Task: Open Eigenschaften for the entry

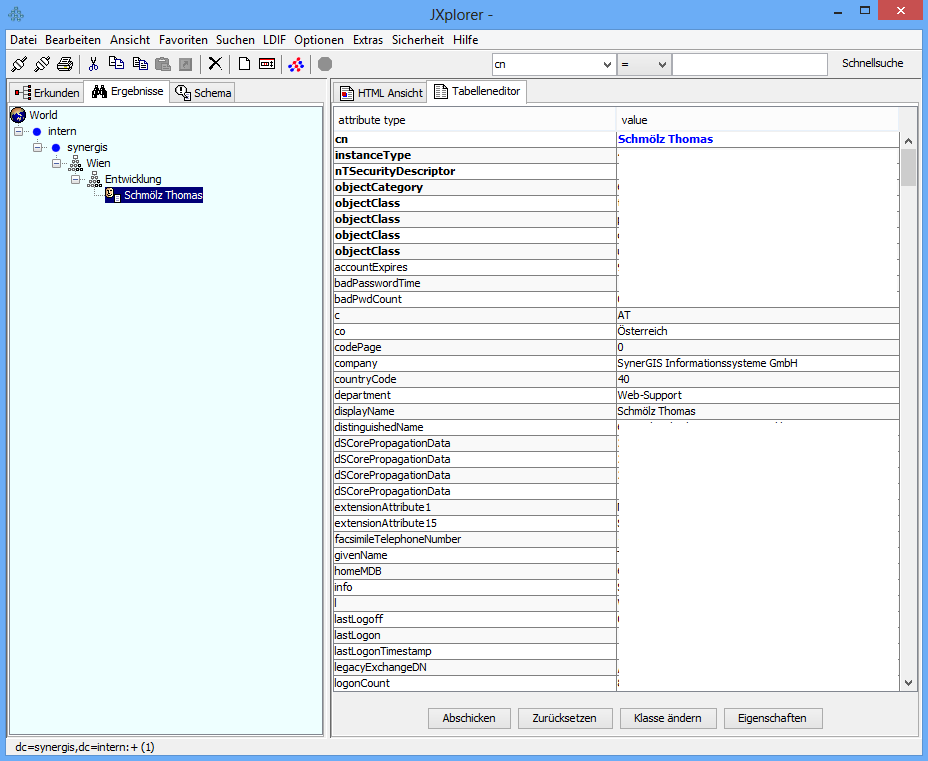Action: click(772, 718)
